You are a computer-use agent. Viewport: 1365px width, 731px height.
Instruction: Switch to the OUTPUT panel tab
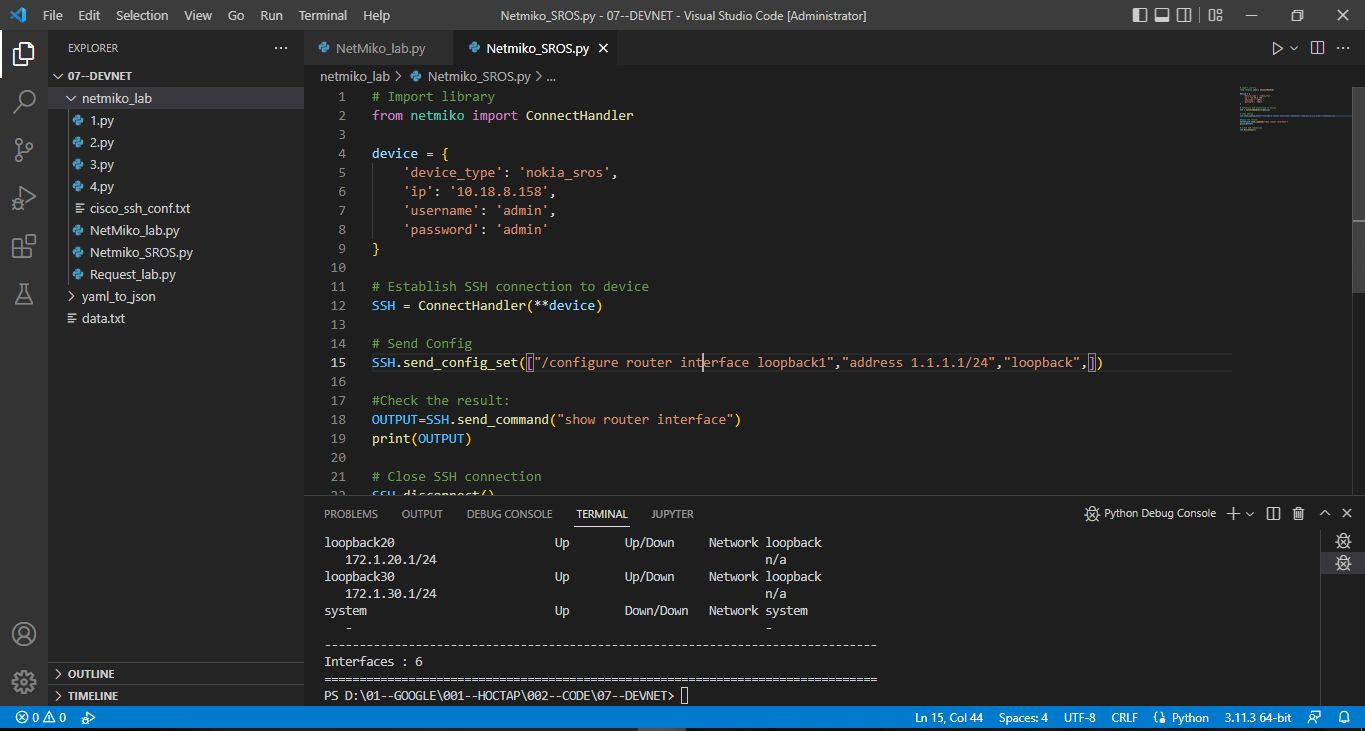(422, 514)
